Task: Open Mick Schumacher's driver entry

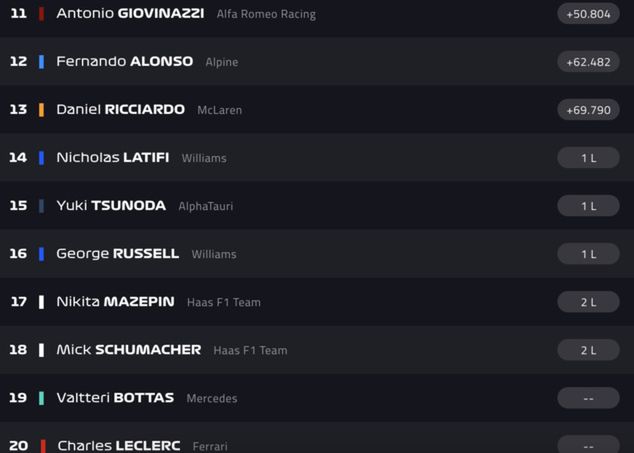Action: [x=128, y=350]
